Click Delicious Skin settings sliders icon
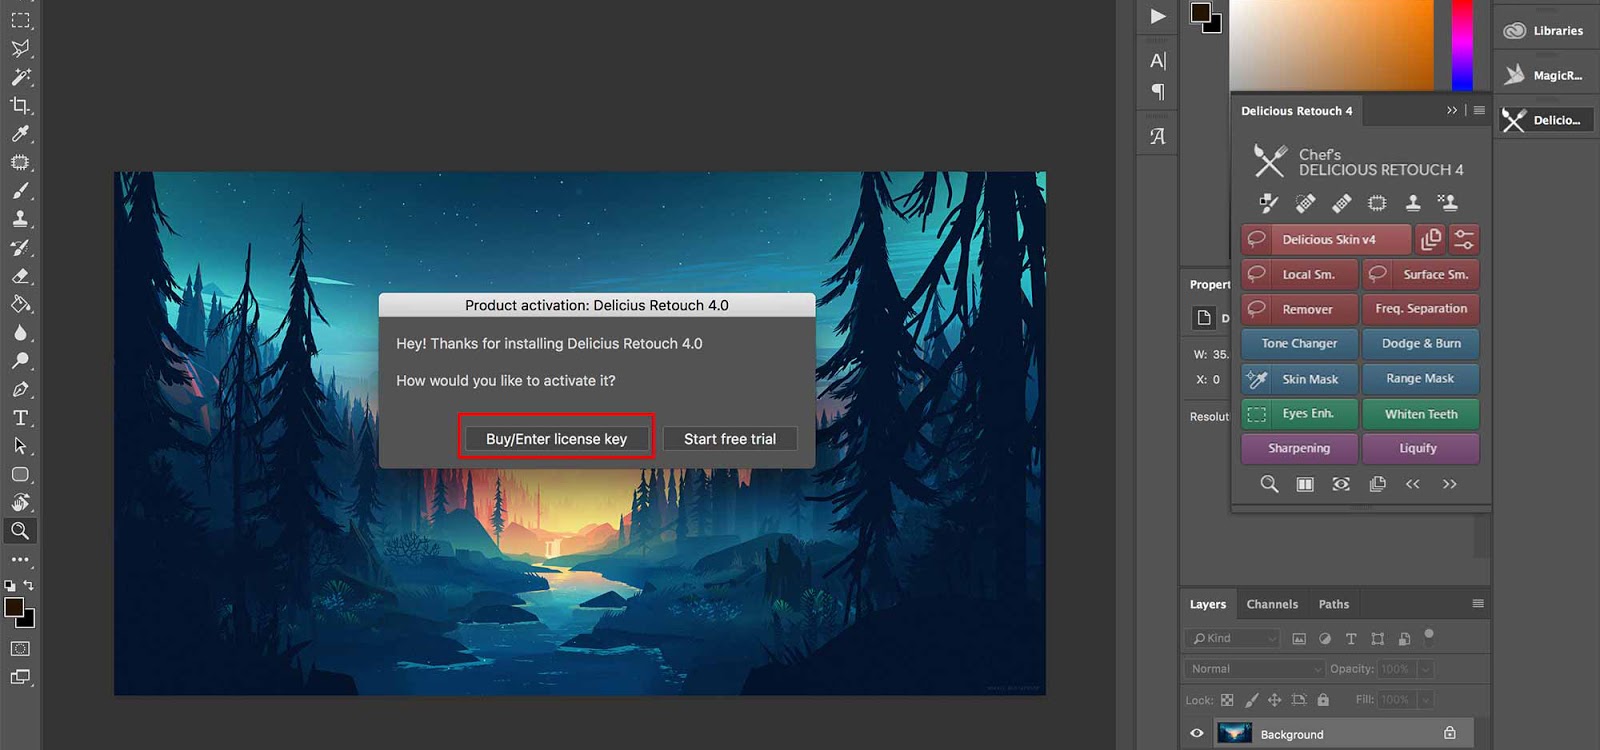This screenshot has width=1600, height=750. 1464,240
